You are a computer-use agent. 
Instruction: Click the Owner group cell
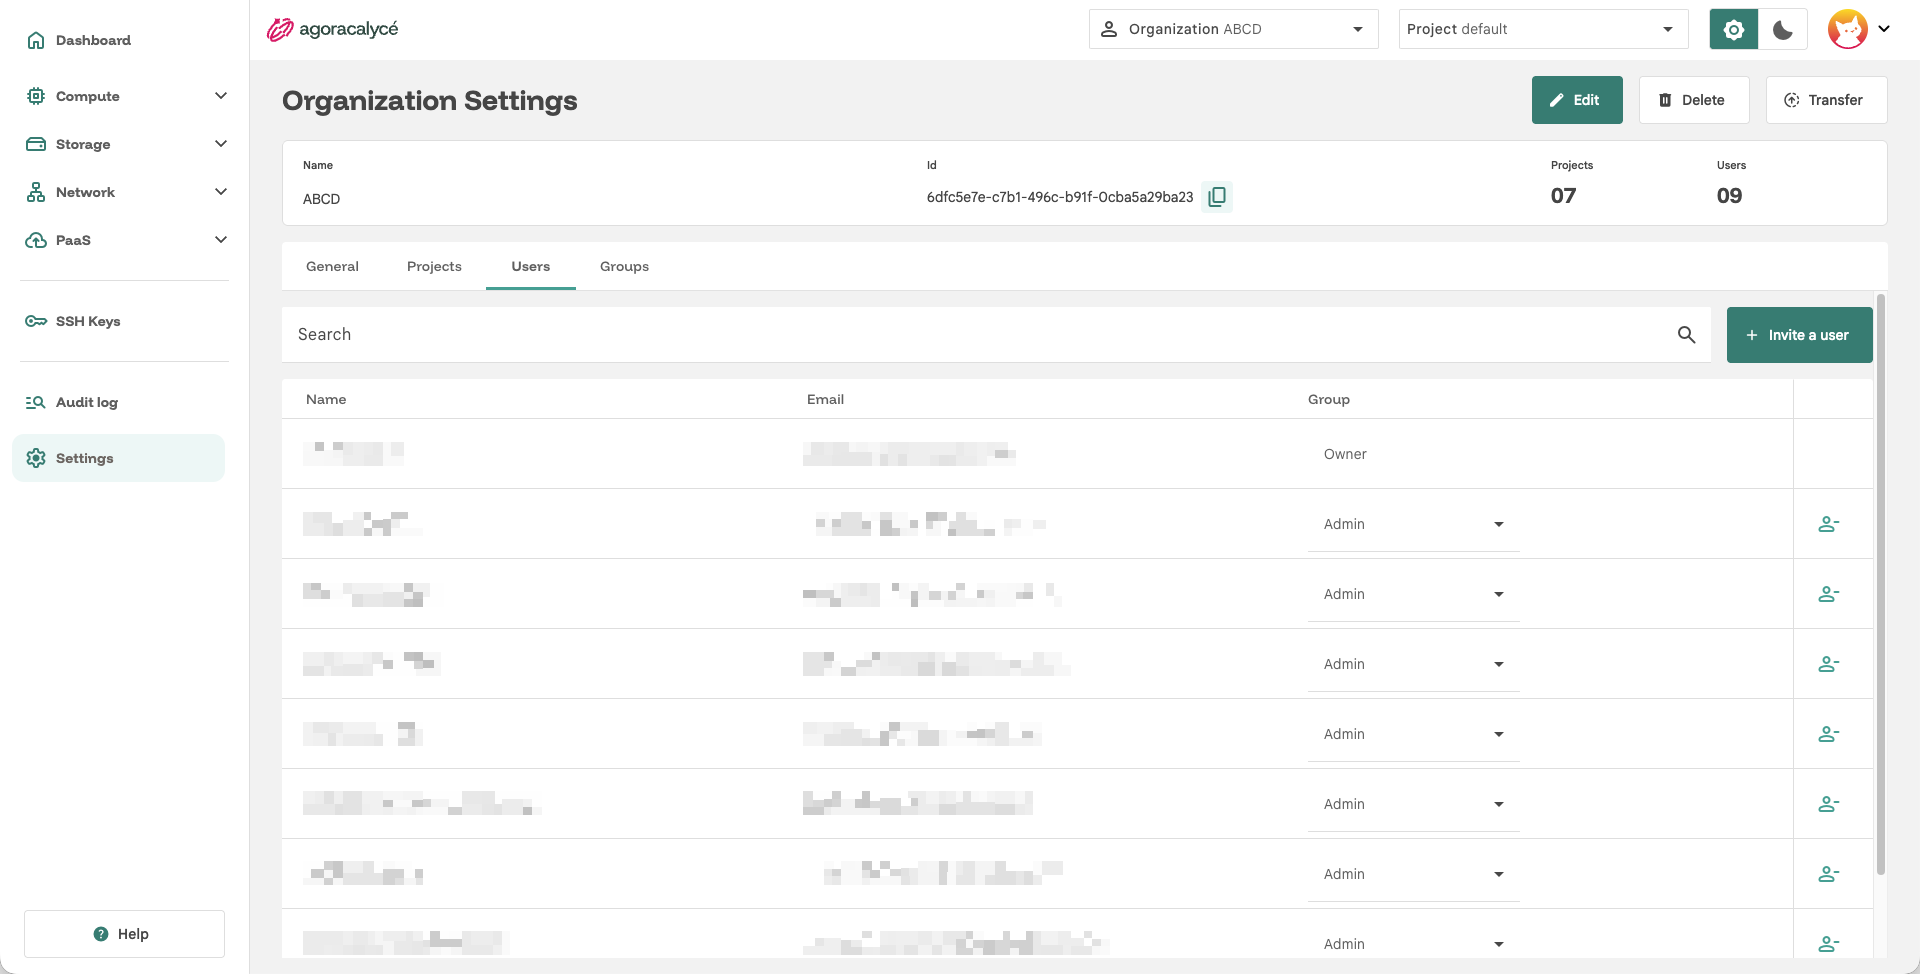1345,454
